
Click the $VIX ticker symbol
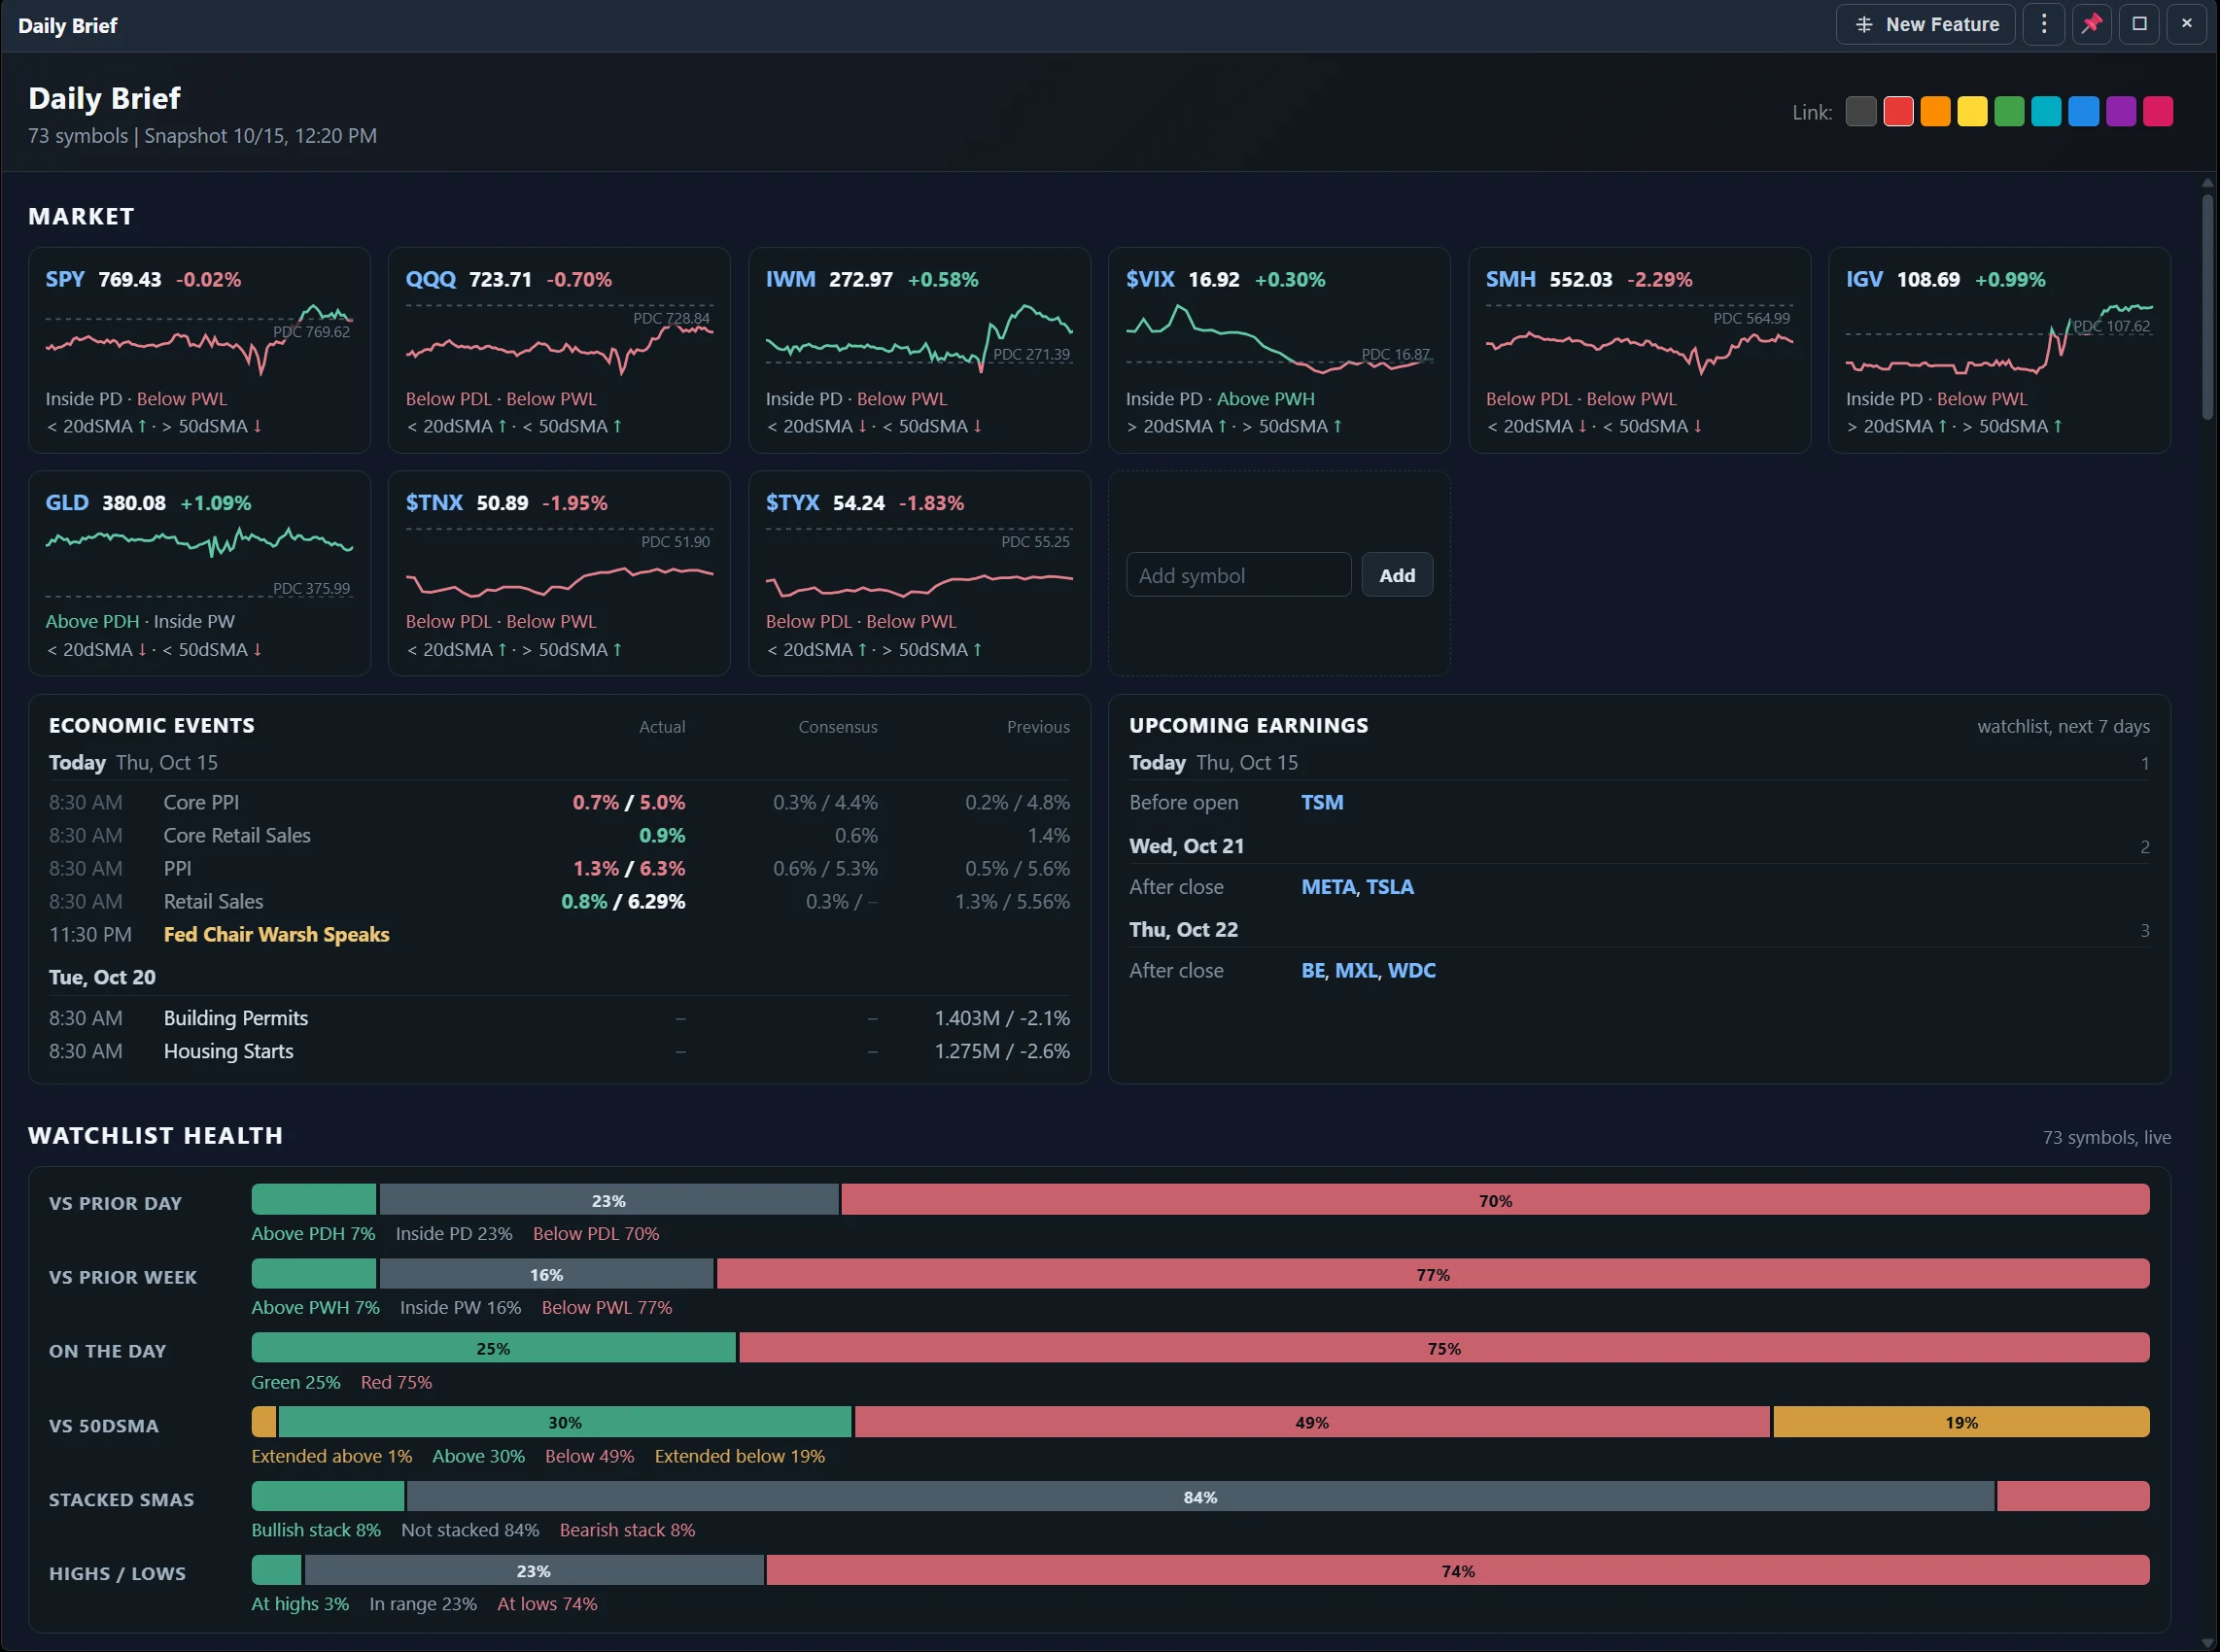pos(1150,279)
